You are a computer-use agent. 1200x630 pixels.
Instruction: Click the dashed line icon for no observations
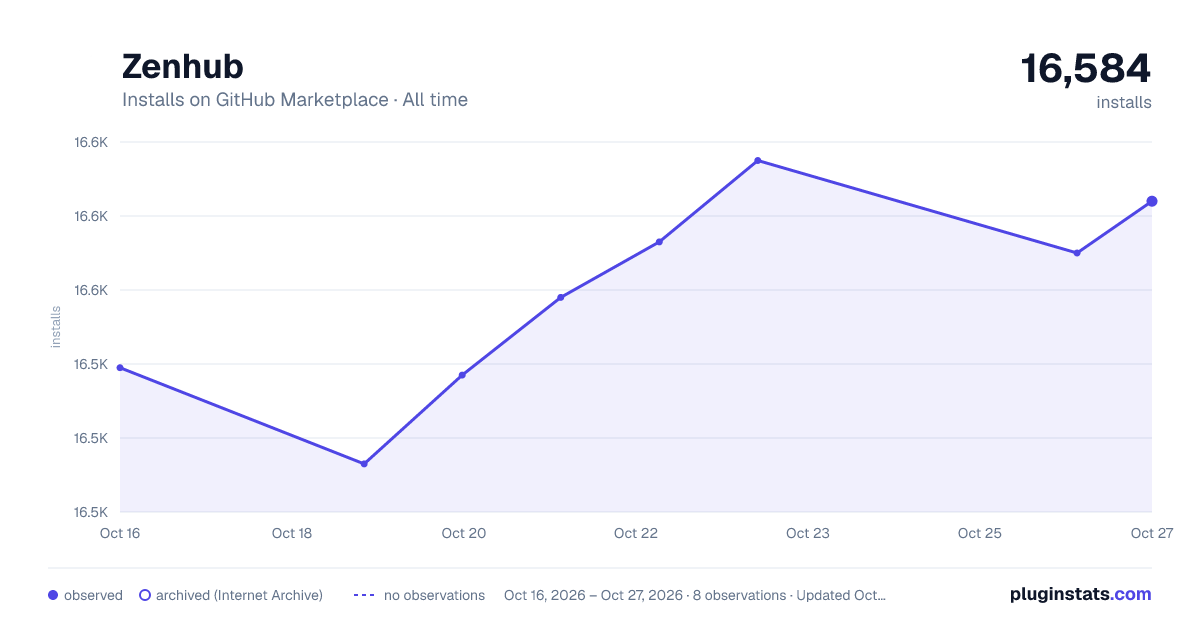(364, 595)
